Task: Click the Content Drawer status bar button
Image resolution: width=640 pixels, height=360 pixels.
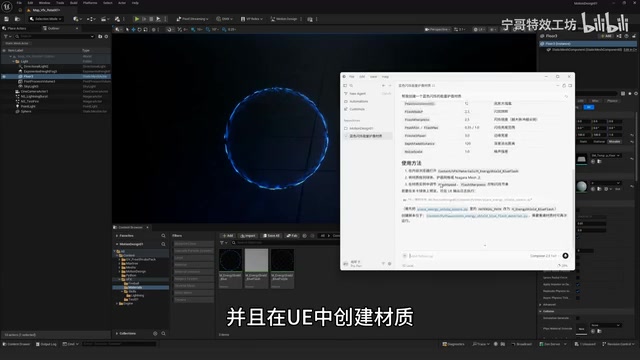Action: 17,344
